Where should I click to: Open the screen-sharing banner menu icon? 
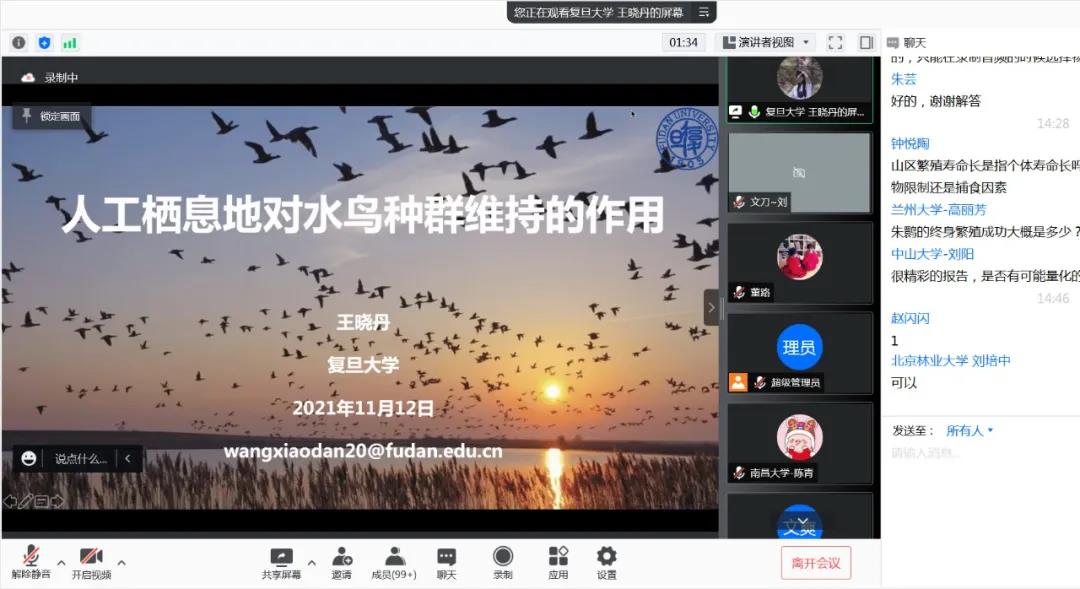pos(703,12)
